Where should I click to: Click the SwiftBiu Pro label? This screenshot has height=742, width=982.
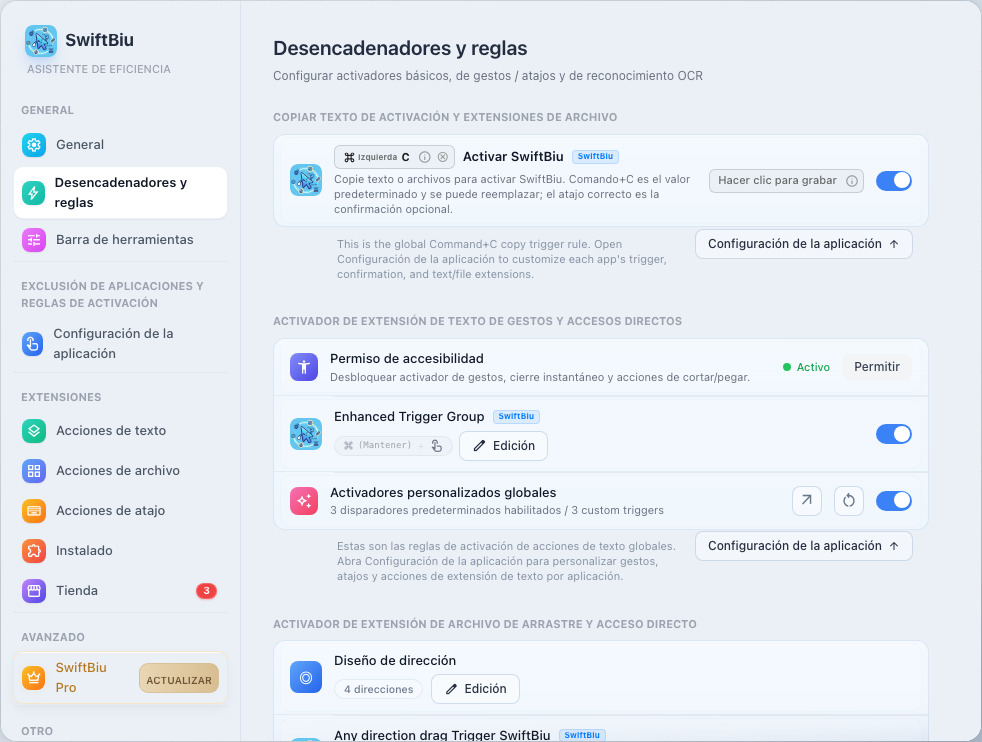pos(81,678)
